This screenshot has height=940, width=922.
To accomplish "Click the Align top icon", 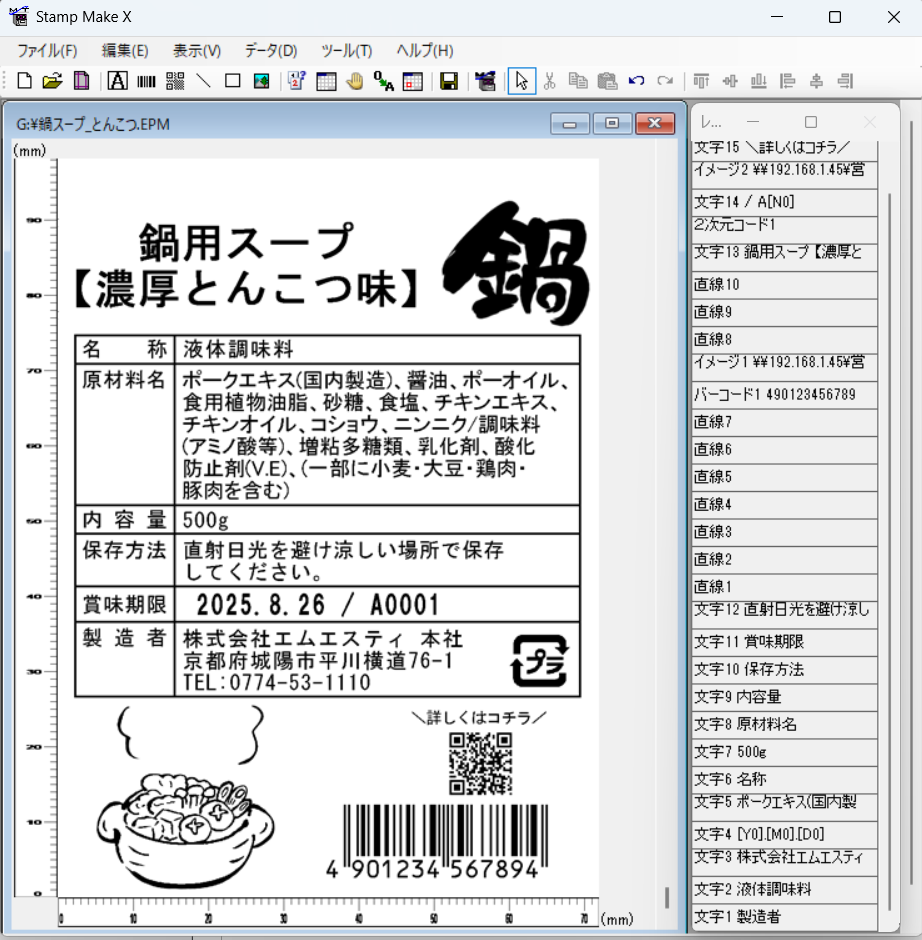I will [x=701, y=81].
